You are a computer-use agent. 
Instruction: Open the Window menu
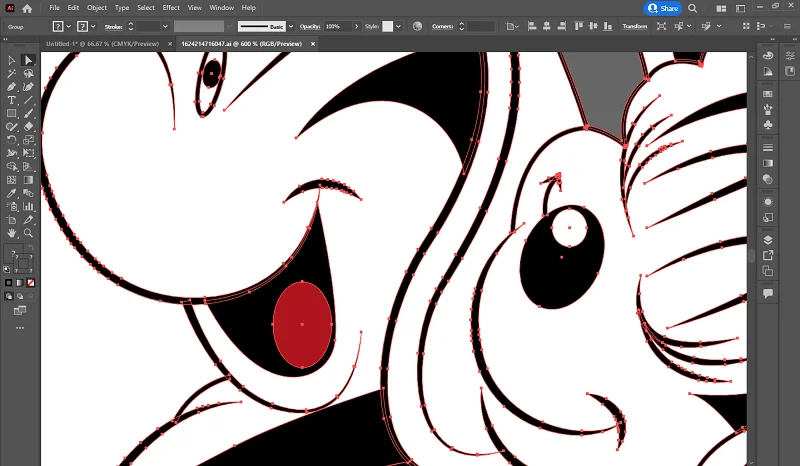pyautogui.click(x=221, y=8)
